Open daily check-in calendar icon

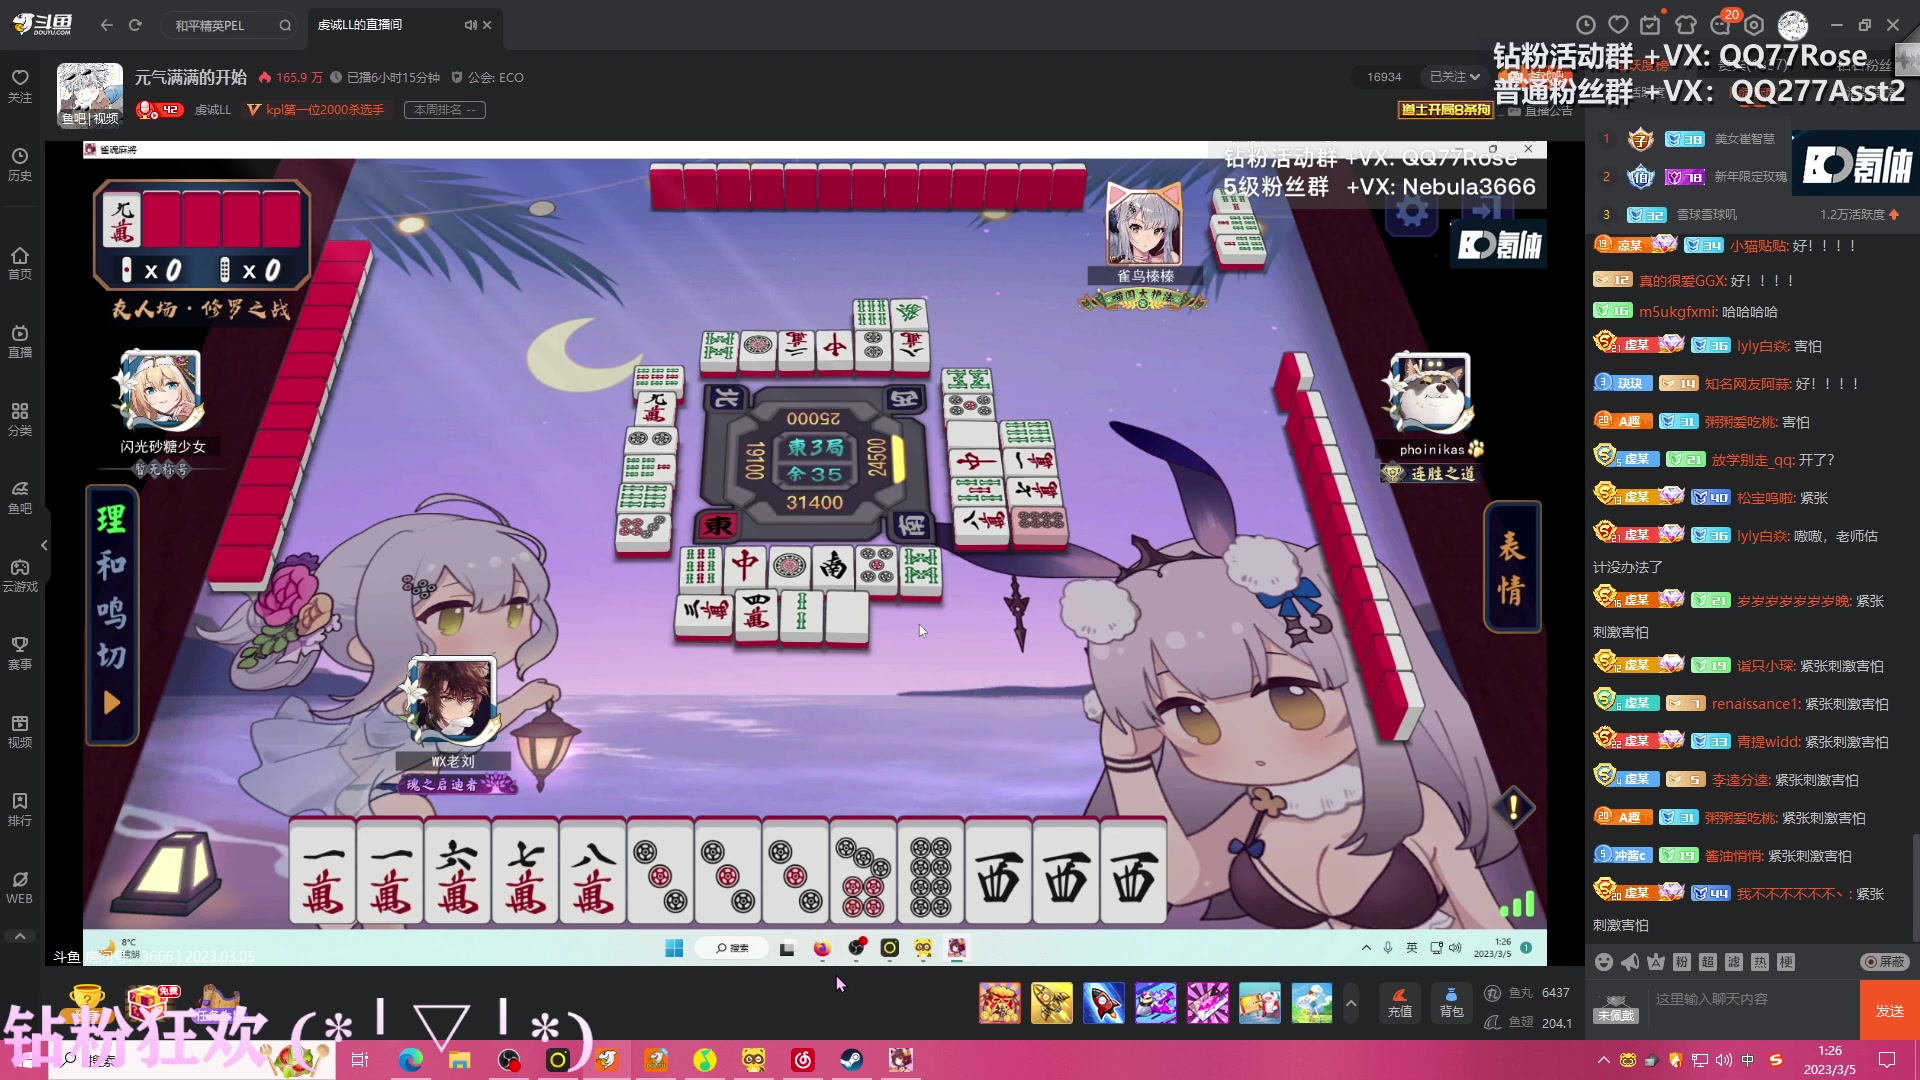coord(1651,25)
